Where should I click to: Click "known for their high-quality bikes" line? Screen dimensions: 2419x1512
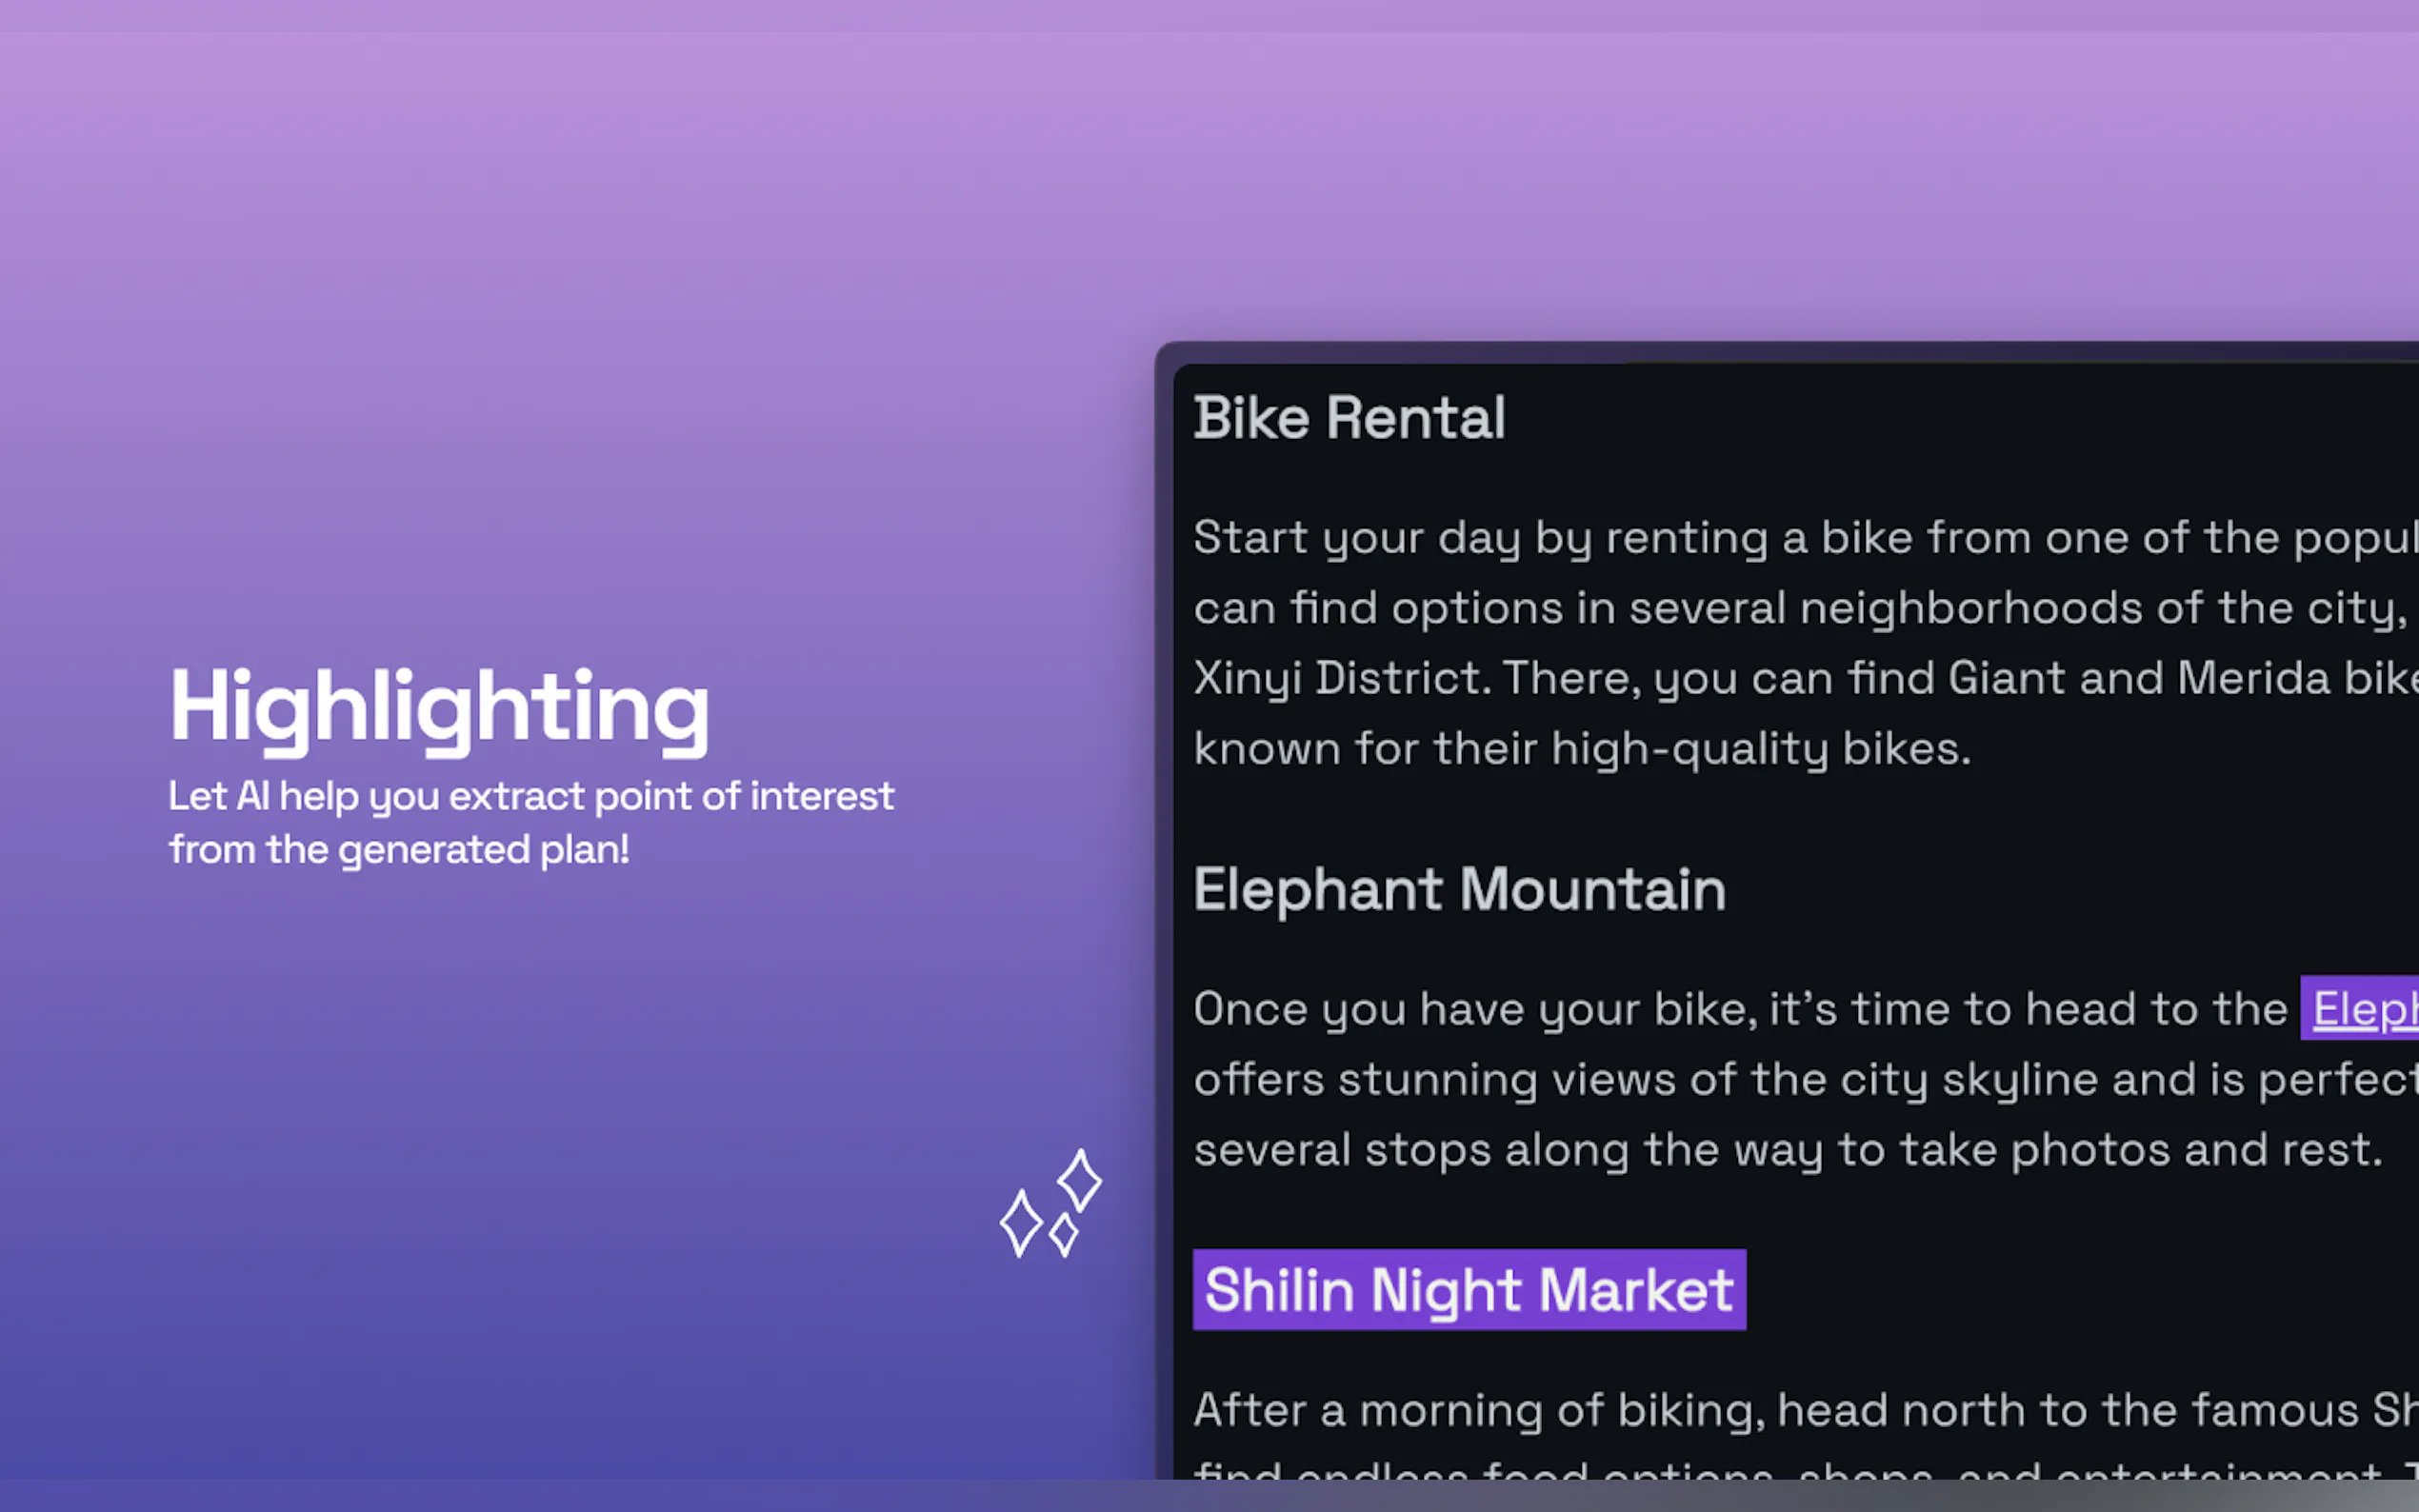tap(1581, 749)
